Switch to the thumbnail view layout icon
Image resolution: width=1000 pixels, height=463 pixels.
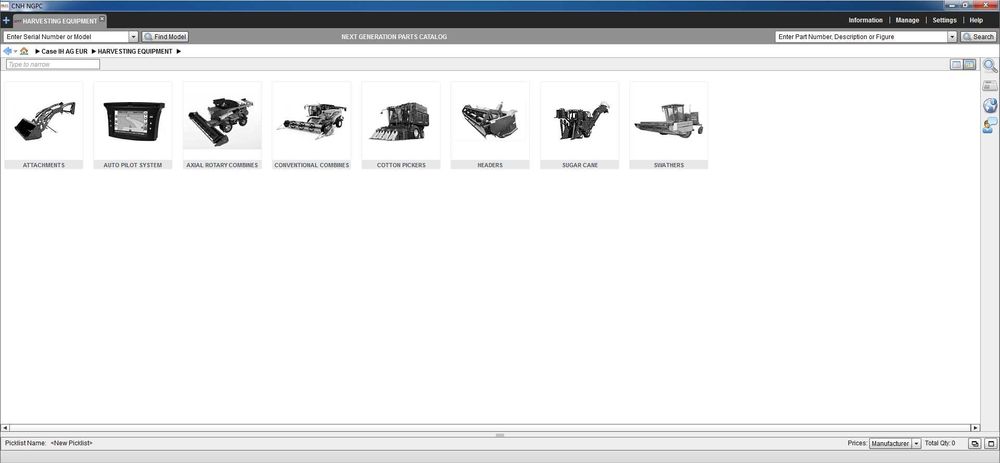coord(969,64)
